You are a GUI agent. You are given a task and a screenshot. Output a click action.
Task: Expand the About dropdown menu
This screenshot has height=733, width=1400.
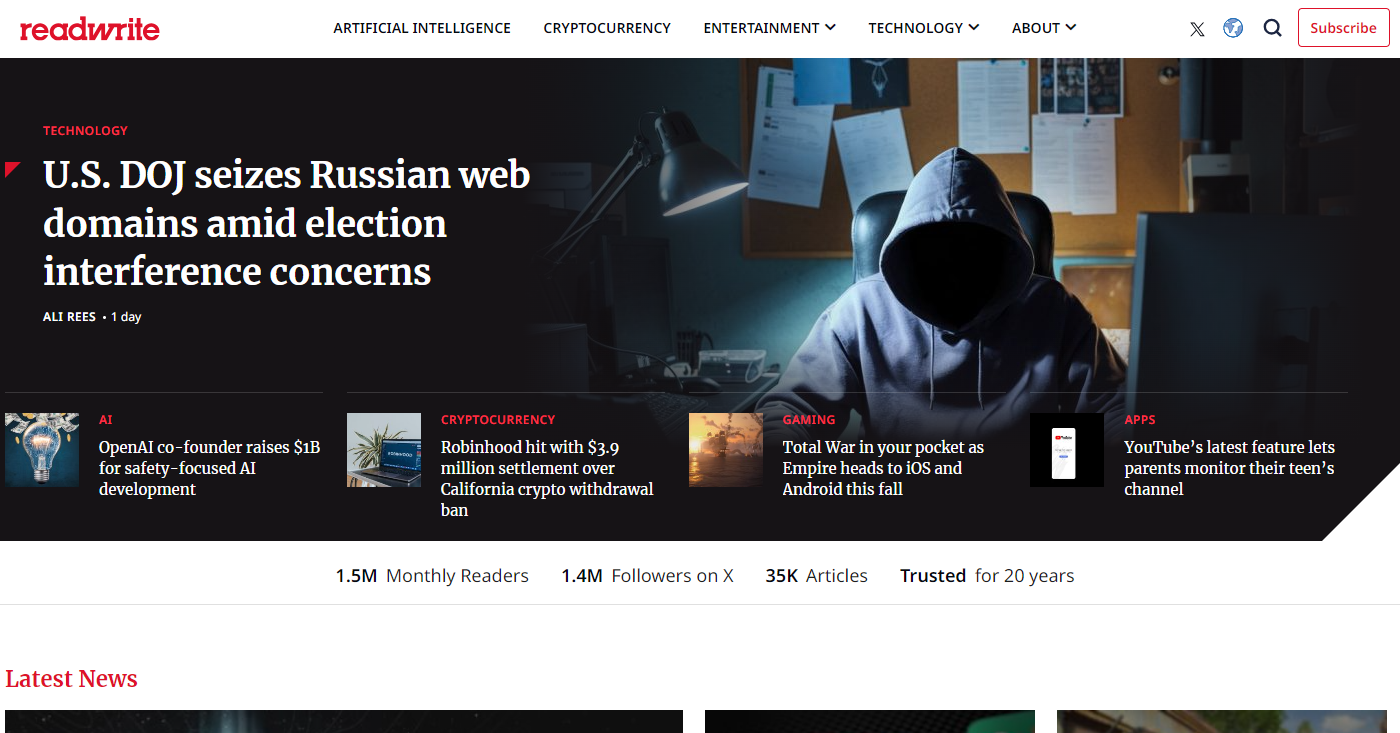click(1043, 28)
